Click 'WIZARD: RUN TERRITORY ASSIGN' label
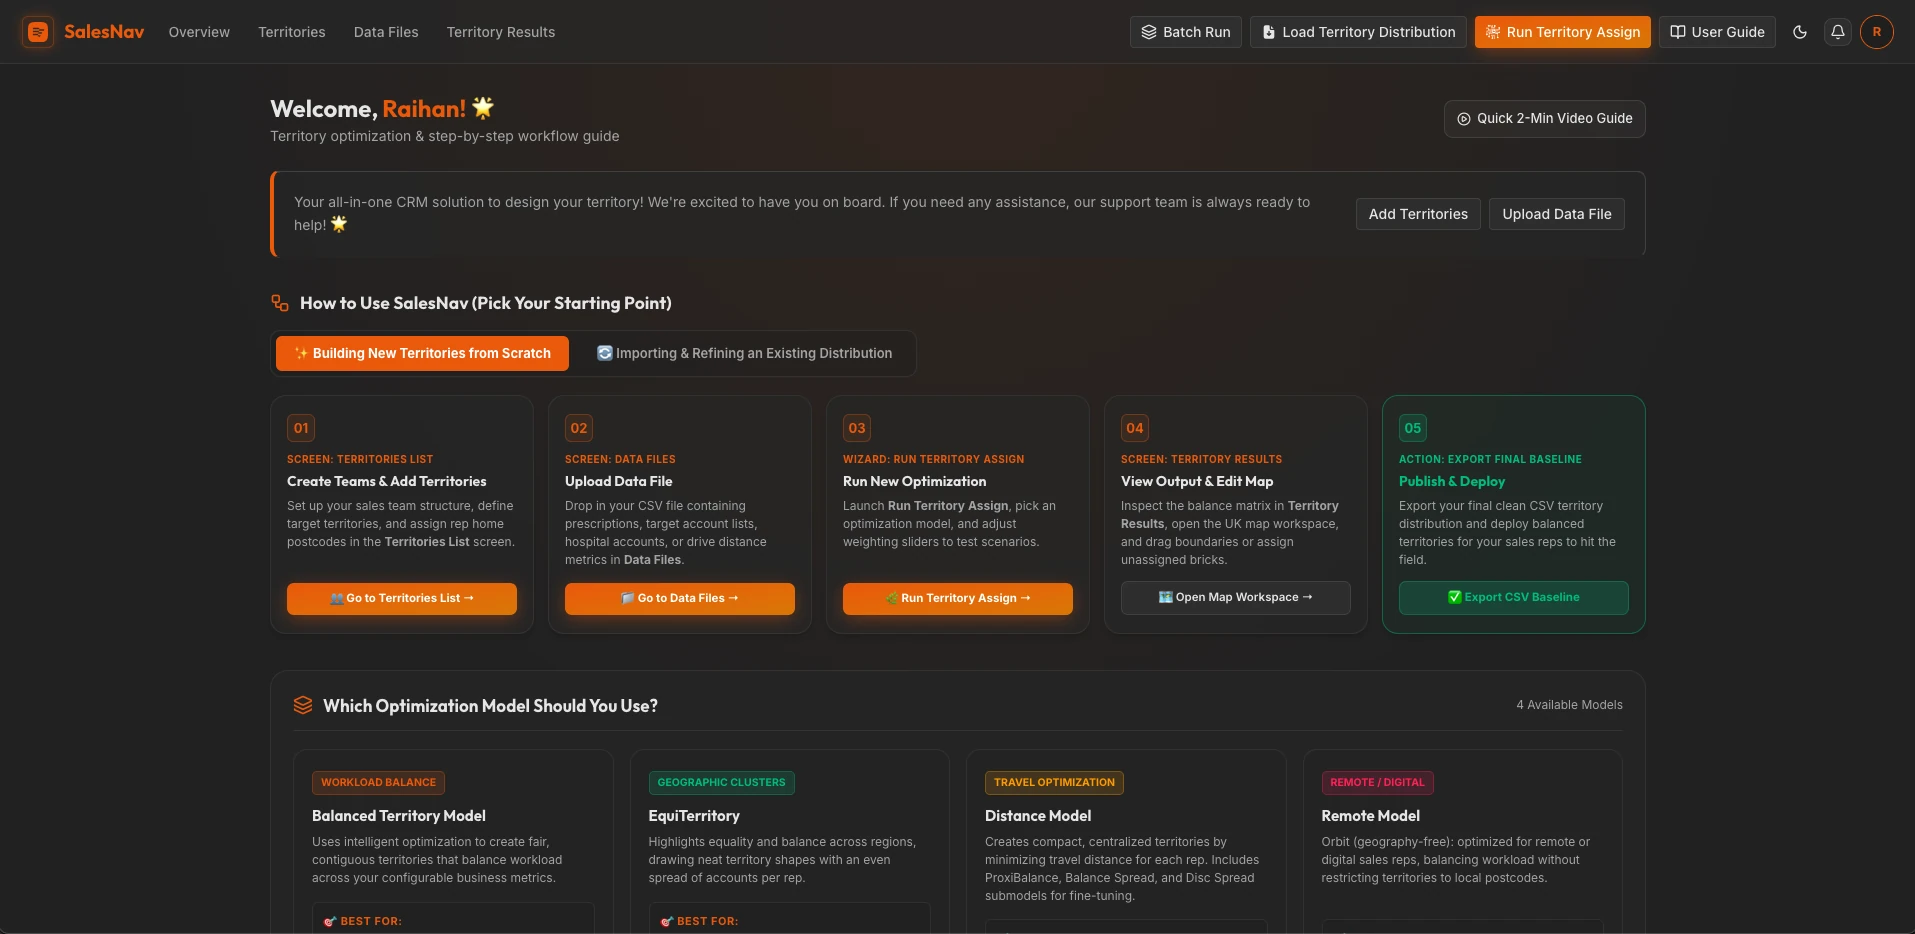The image size is (1915, 934). [934, 459]
